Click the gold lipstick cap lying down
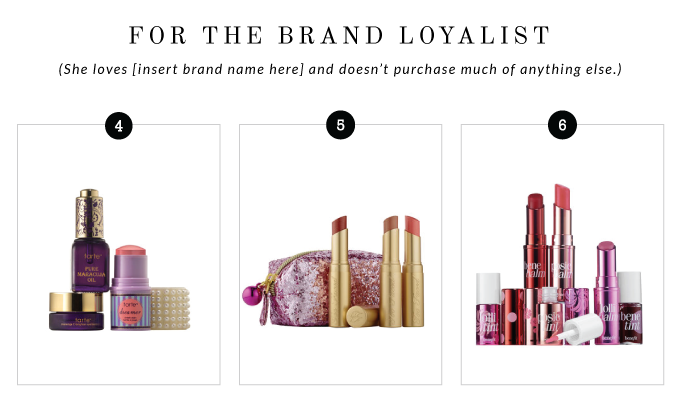 363,316
